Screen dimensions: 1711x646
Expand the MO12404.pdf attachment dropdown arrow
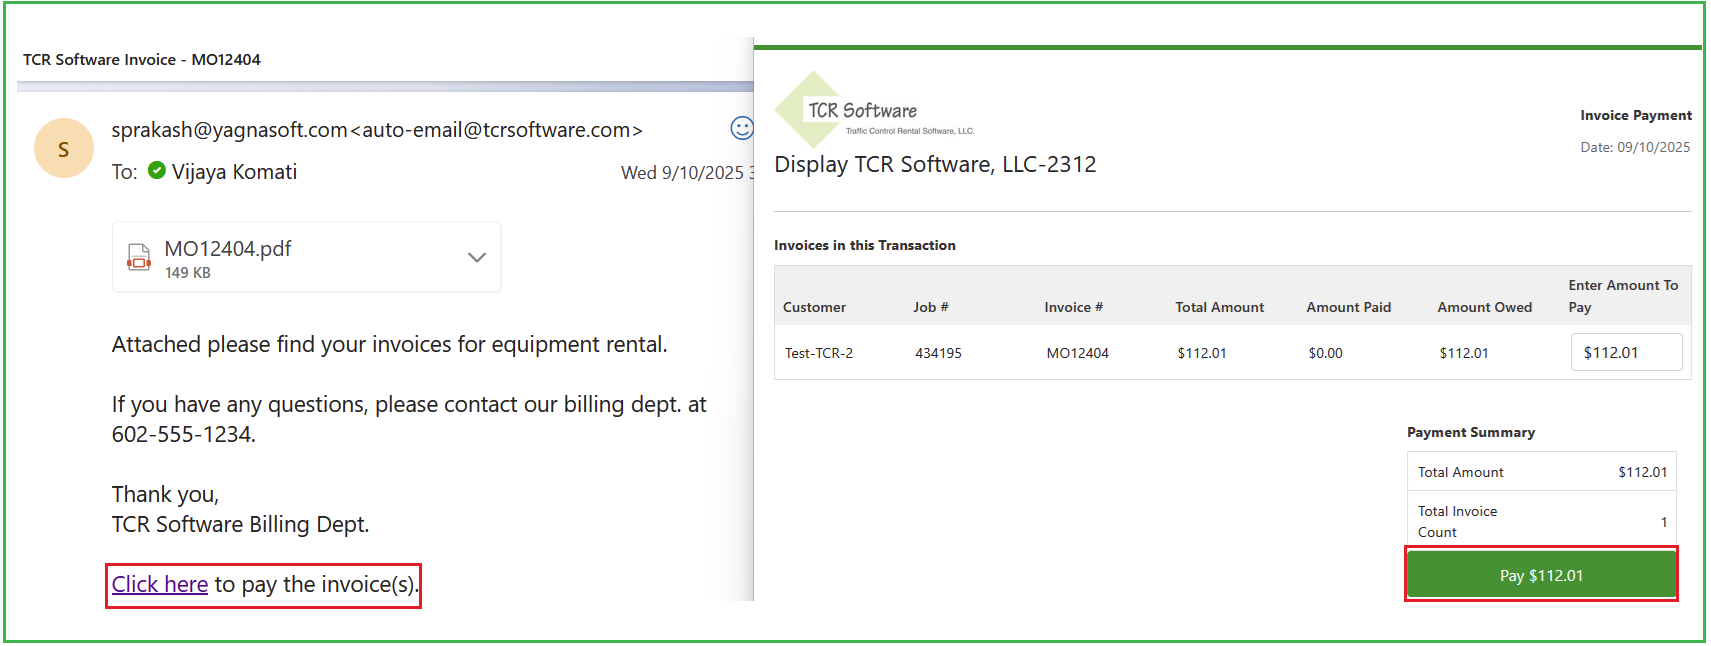pyautogui.click(x=477, y=257)
